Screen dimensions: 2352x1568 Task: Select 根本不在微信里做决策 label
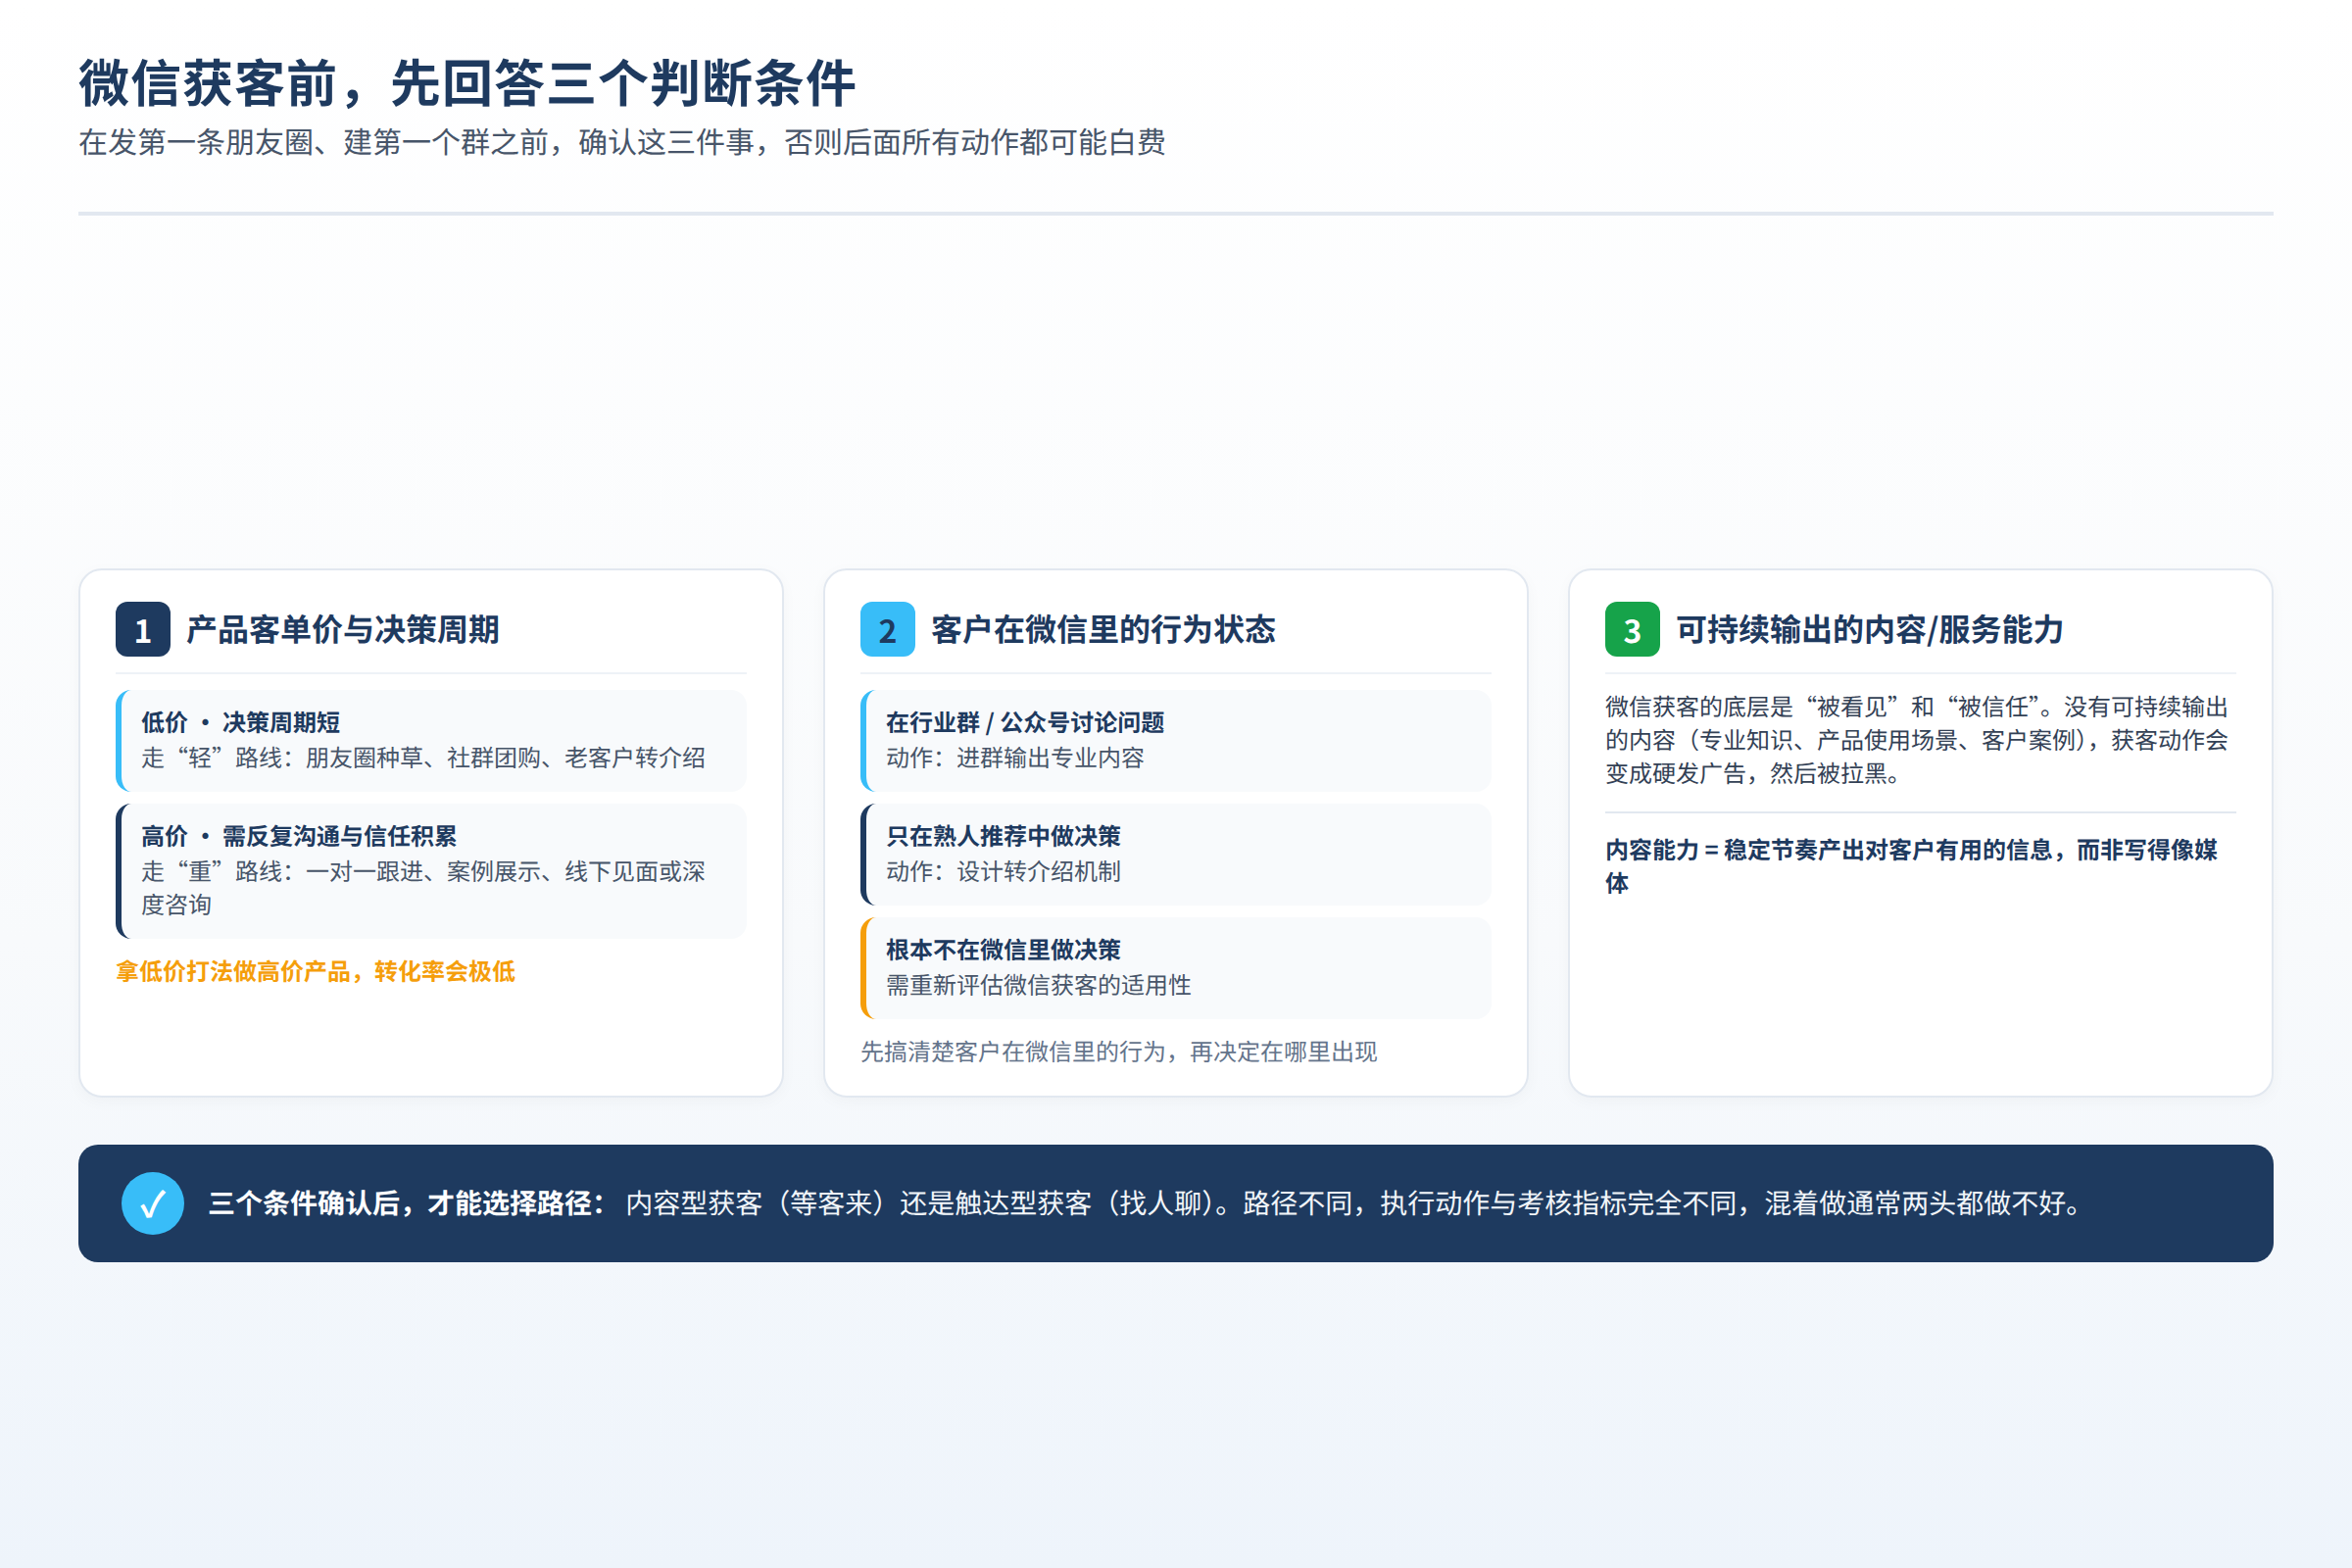click(1003, 950)
